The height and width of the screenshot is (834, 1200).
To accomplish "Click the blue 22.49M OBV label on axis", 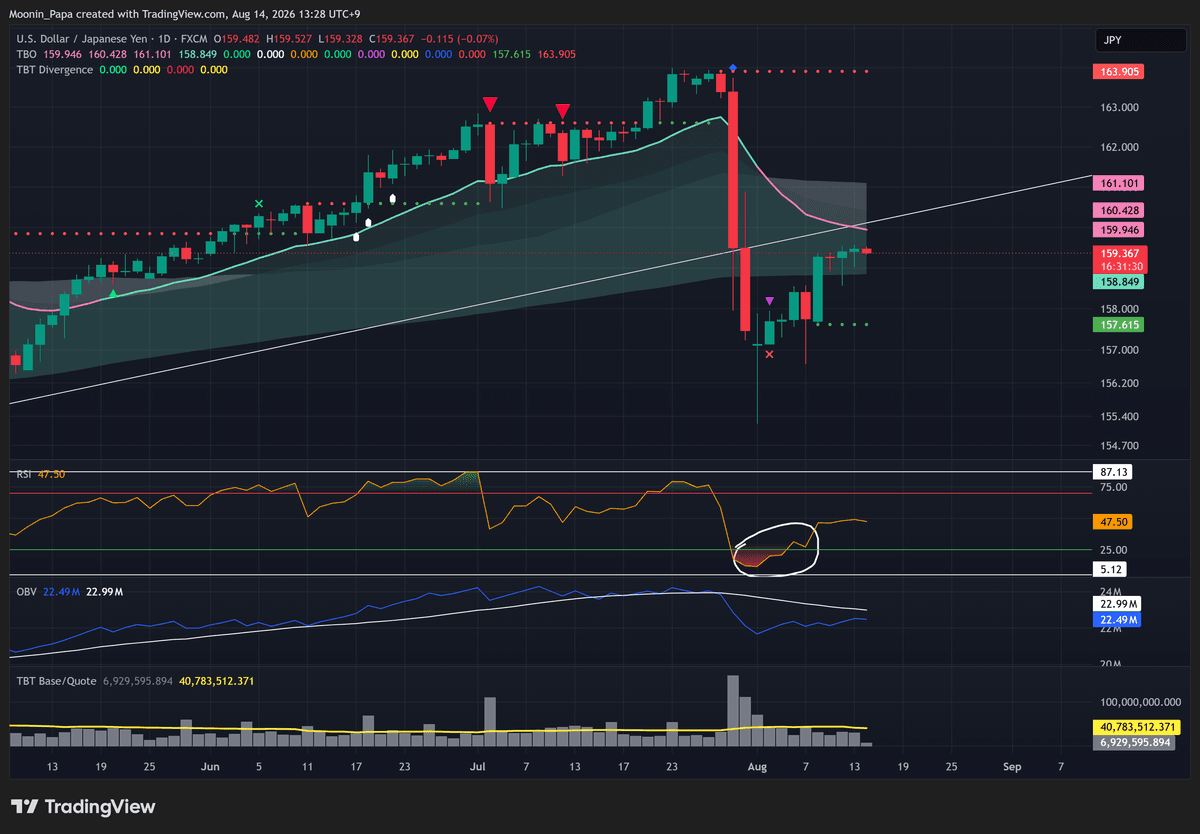I will click(1116, 620).
